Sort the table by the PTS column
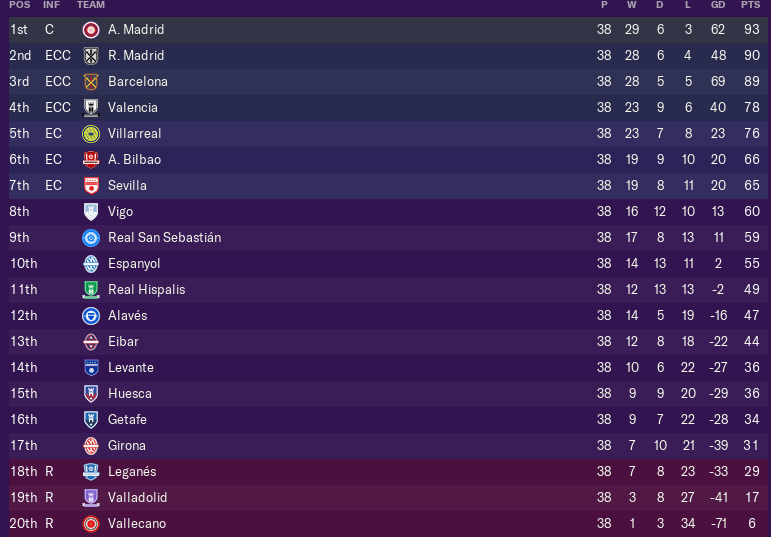 [750, 5]
